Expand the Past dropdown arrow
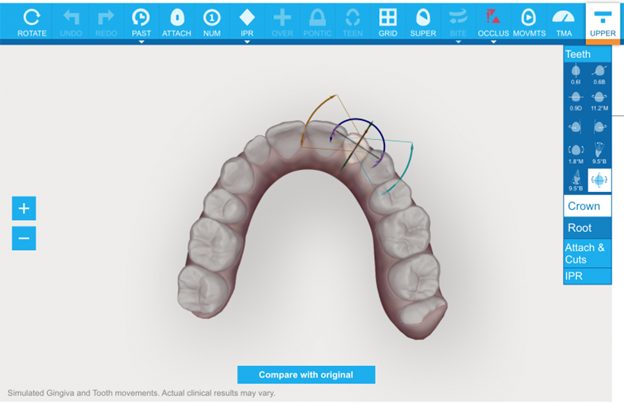Screen dimensions: 624x404 142,42
